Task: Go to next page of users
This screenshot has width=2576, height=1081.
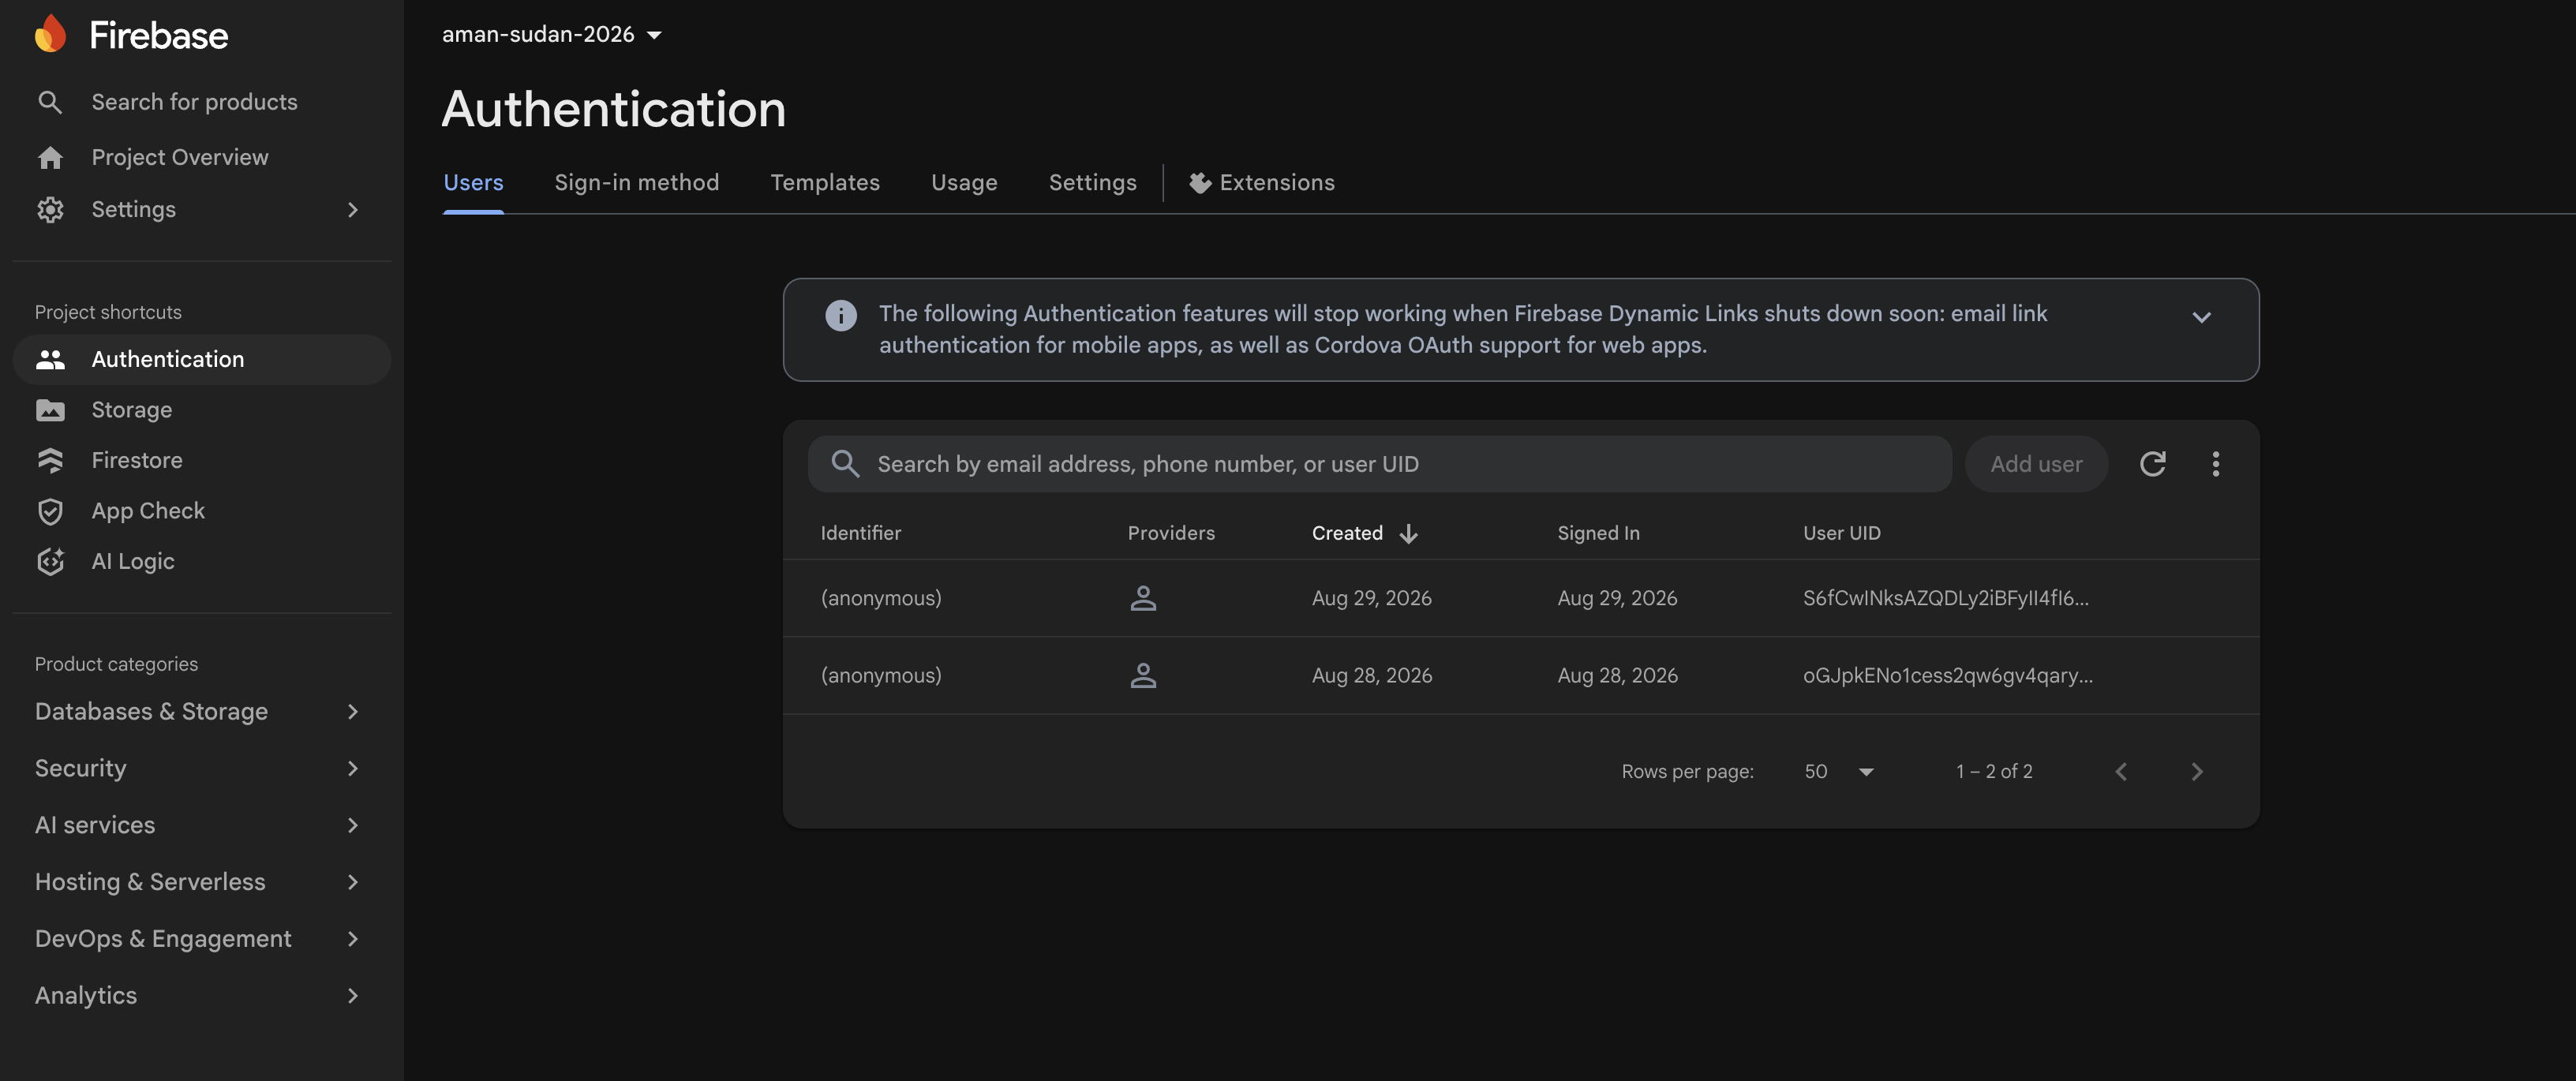Action: click(2196, 772)
